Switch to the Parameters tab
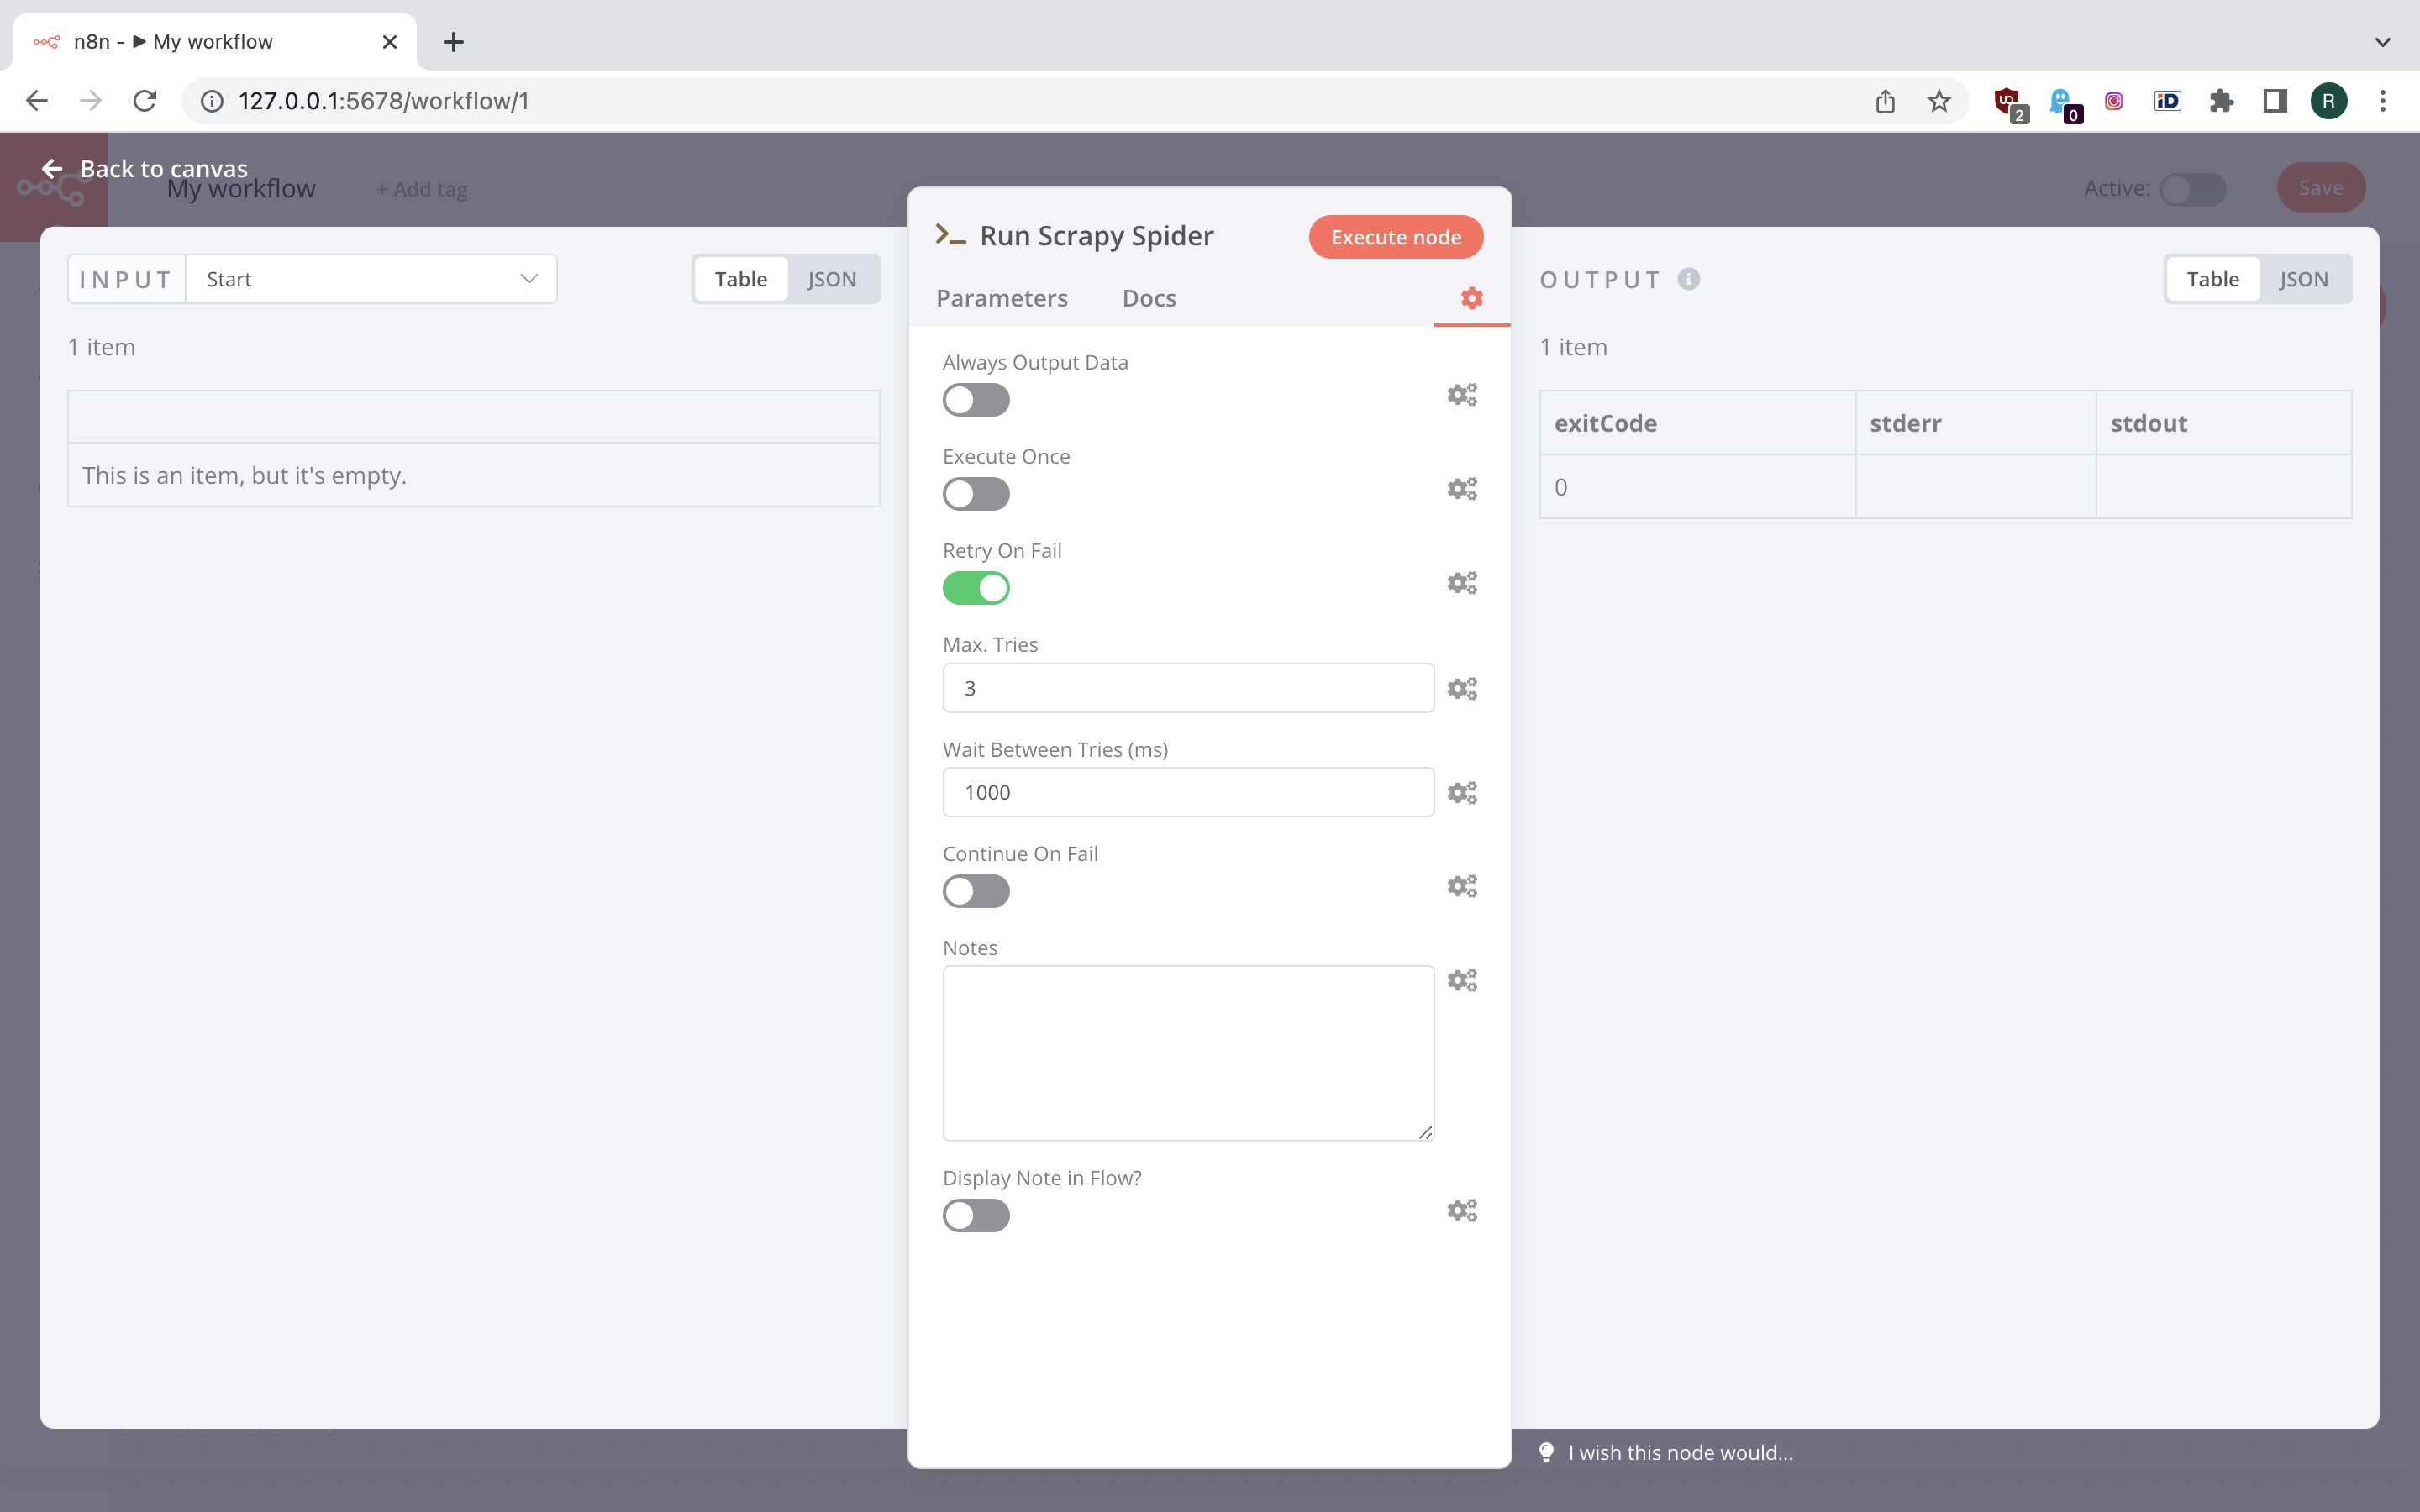This screenshot has height=1512, width=2420. 1002,298
